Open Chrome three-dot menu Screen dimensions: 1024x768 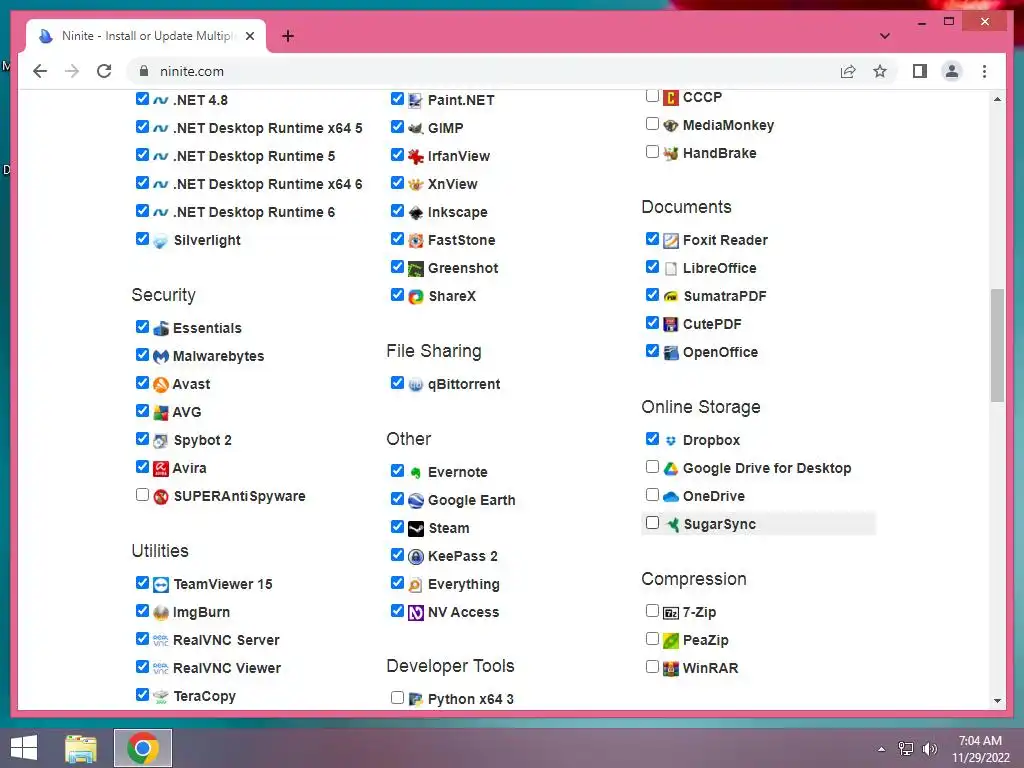(984, 71)
